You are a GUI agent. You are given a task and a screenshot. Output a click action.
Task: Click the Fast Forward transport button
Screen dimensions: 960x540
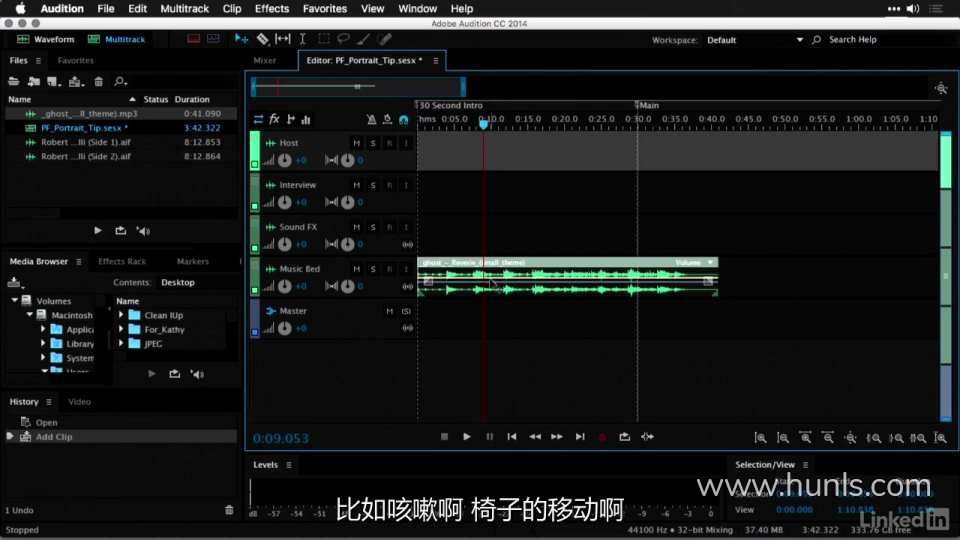tap(557, 437)
